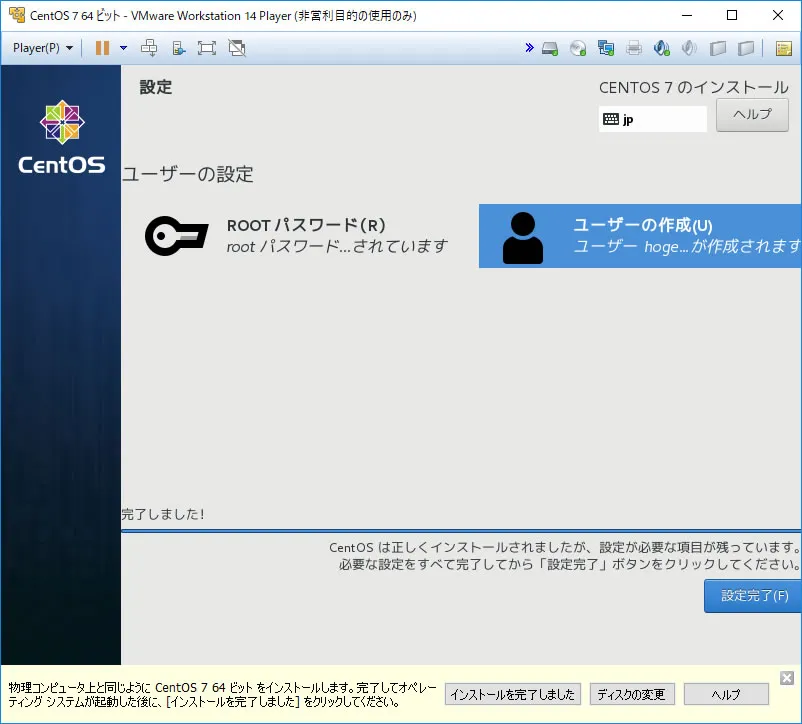Minimize the VMware Player window
This screenshot has height=724, width=802.
(x=687, y=15)
